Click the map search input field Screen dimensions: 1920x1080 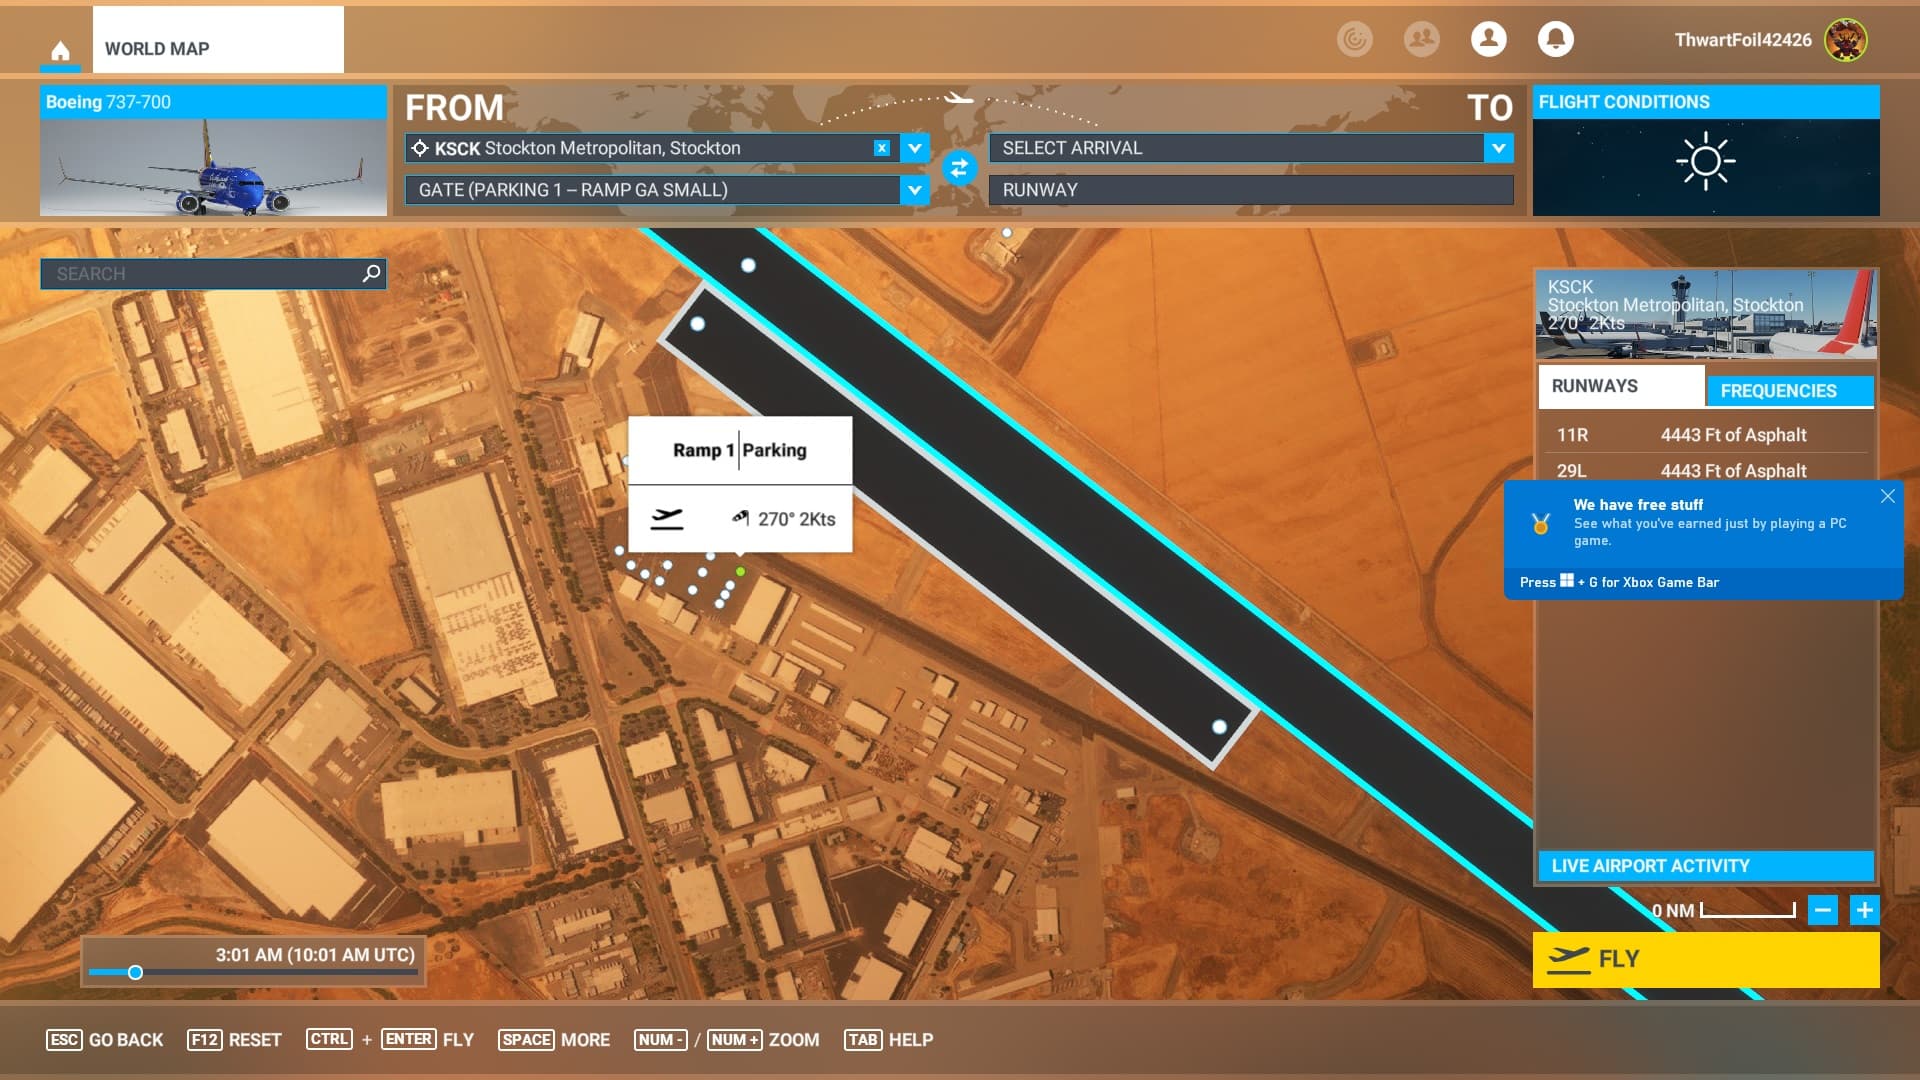pyautogui.click(x=200, y=273)
